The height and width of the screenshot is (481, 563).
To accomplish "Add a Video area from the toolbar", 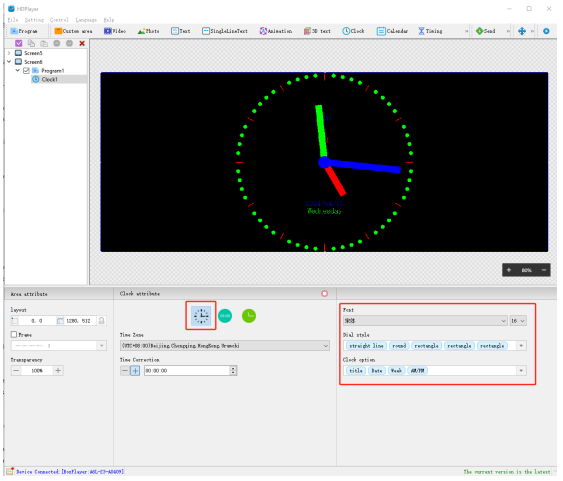I will pyautogui.click(x=115, y=31).
